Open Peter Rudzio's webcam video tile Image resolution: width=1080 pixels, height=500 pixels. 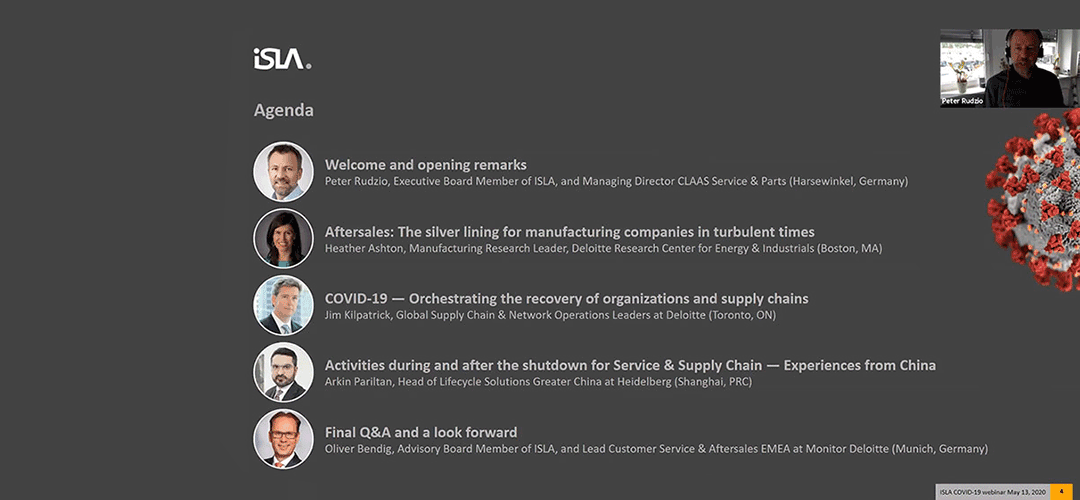click(x=1002, y=68)
